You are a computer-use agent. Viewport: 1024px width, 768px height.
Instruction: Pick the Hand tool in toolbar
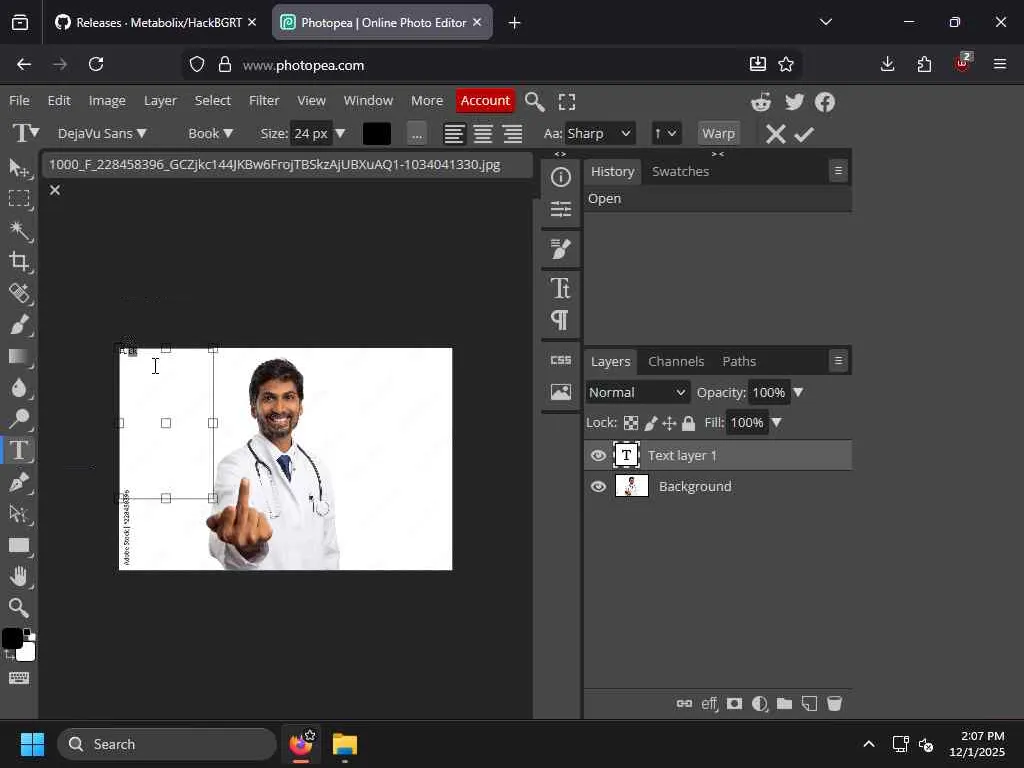pos(18,576)
